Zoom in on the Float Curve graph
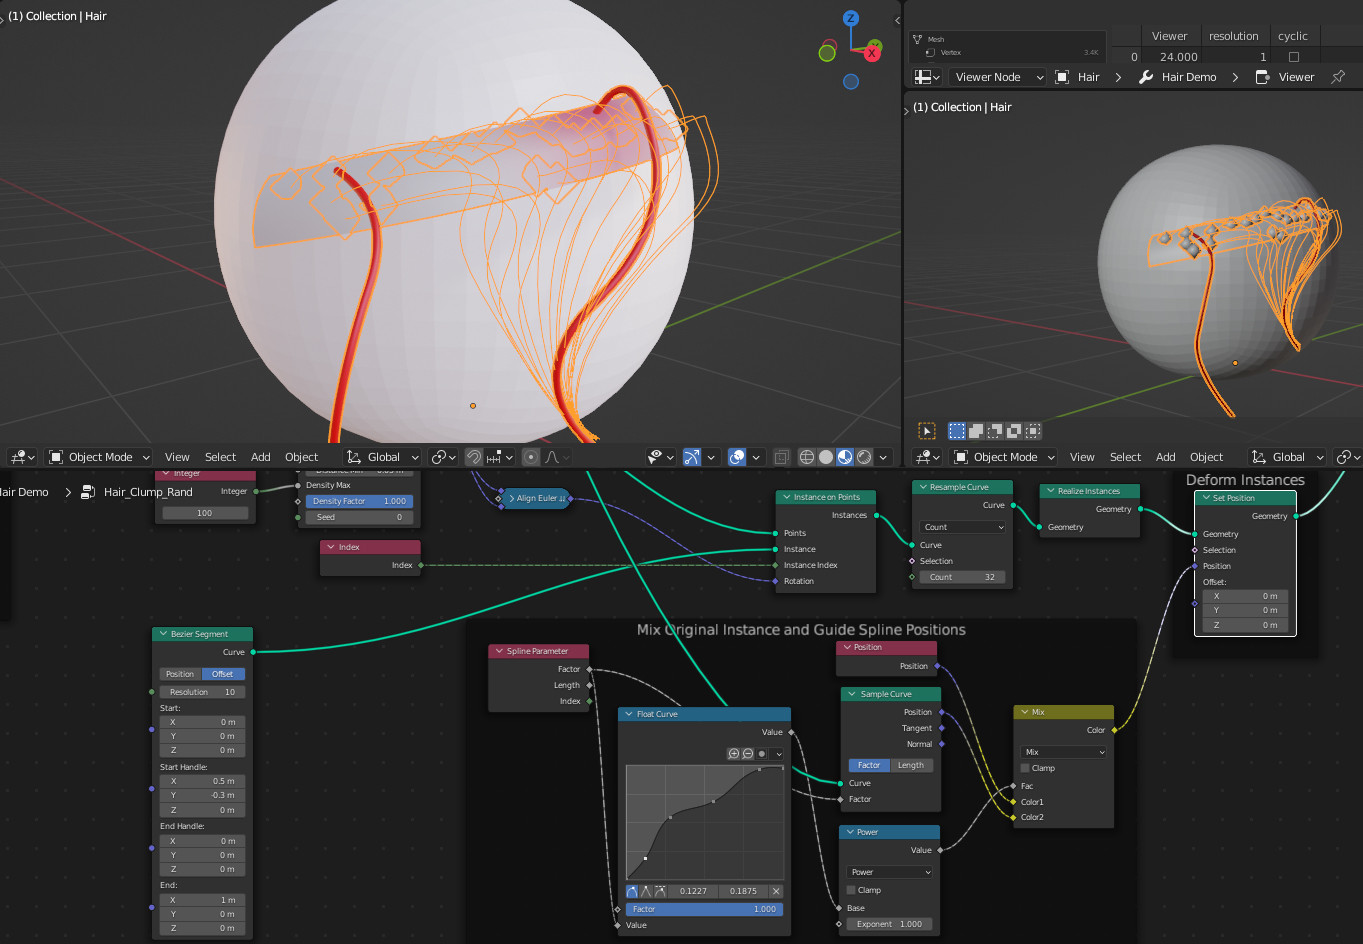This screenshot has height=944, width=1363. click(734, 754)
